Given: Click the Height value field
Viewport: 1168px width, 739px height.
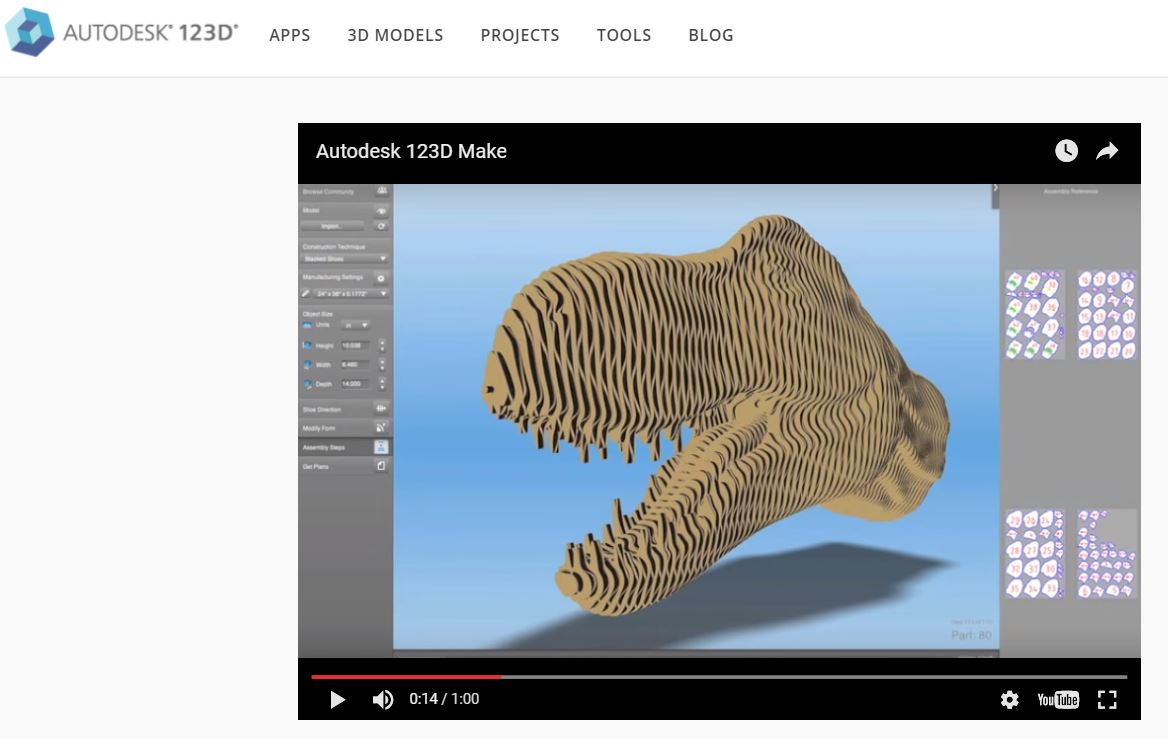Looking at the screenshot, I should click(x=355, y=346).
